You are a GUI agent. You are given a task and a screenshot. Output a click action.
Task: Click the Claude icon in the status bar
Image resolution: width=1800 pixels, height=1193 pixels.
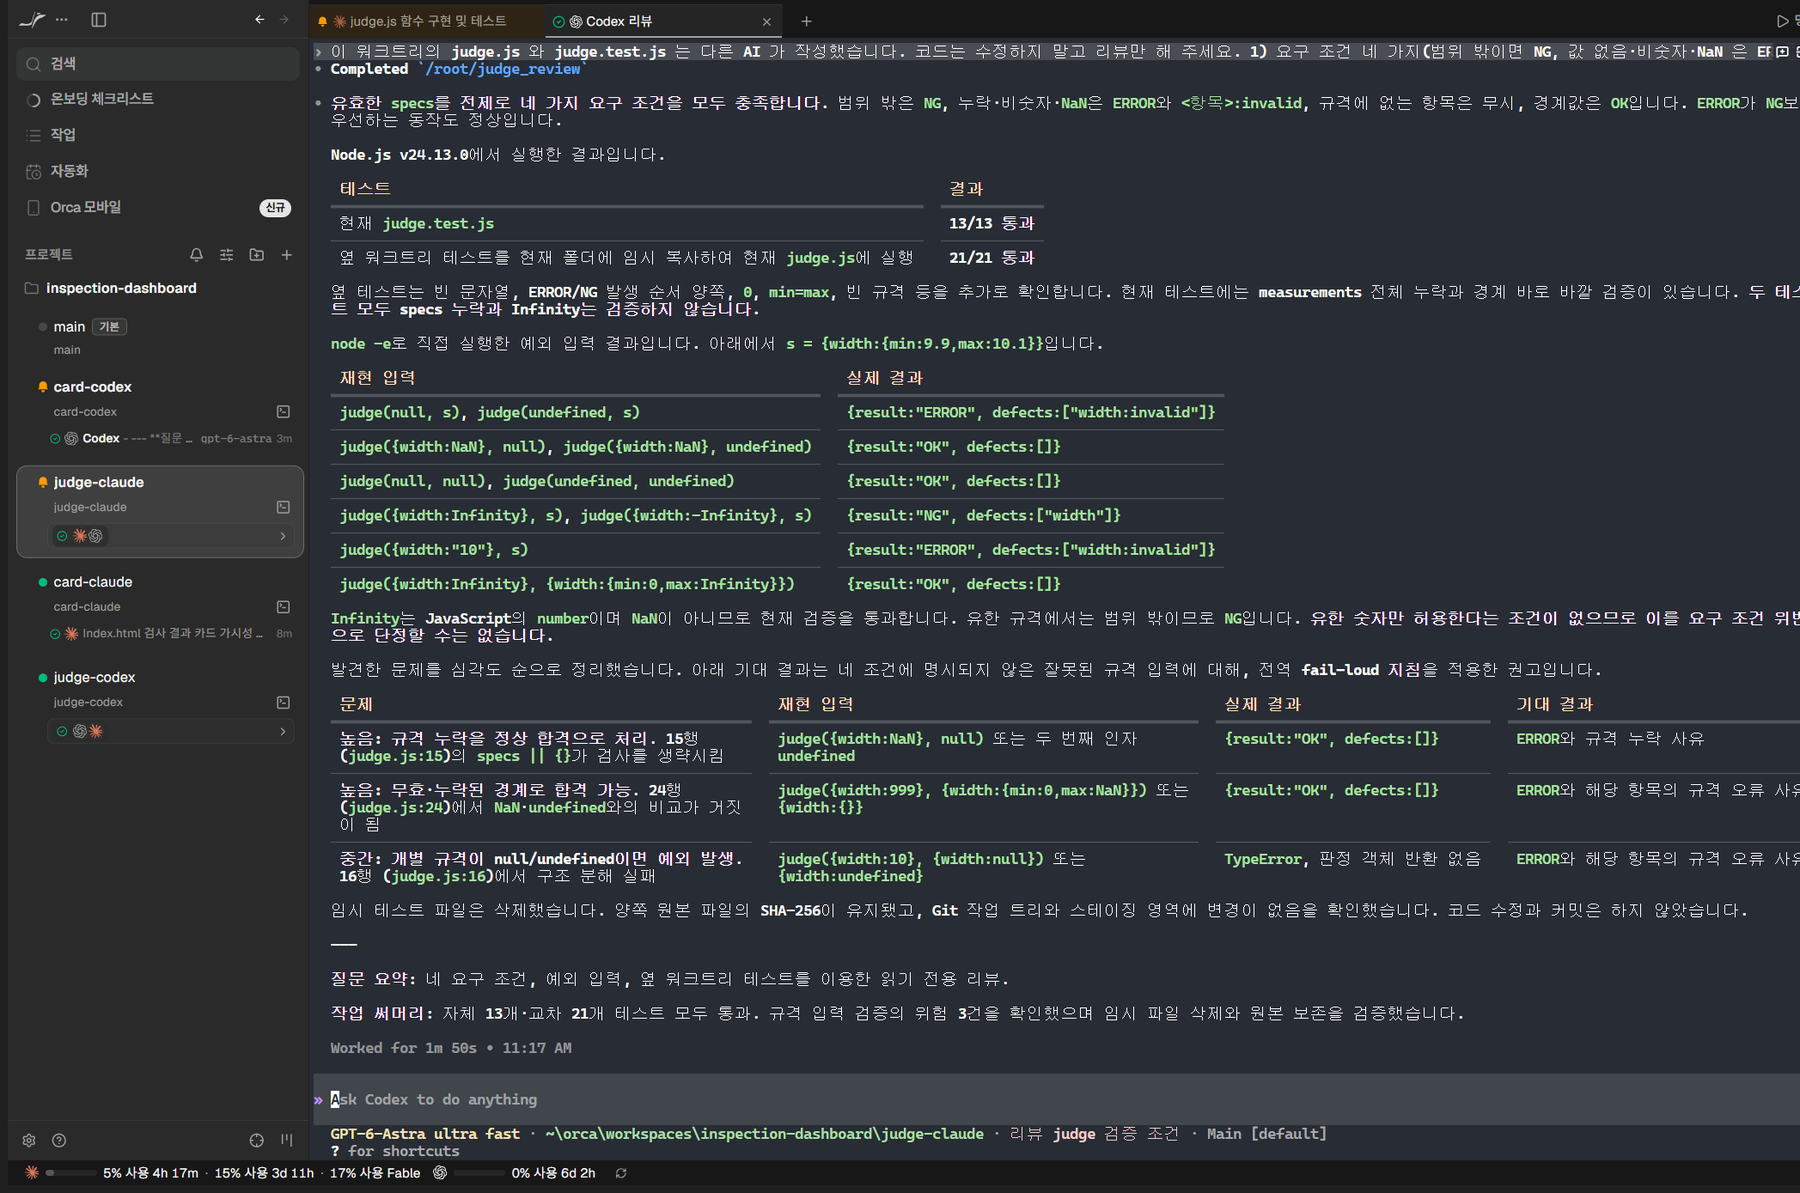pos(32,1172)
